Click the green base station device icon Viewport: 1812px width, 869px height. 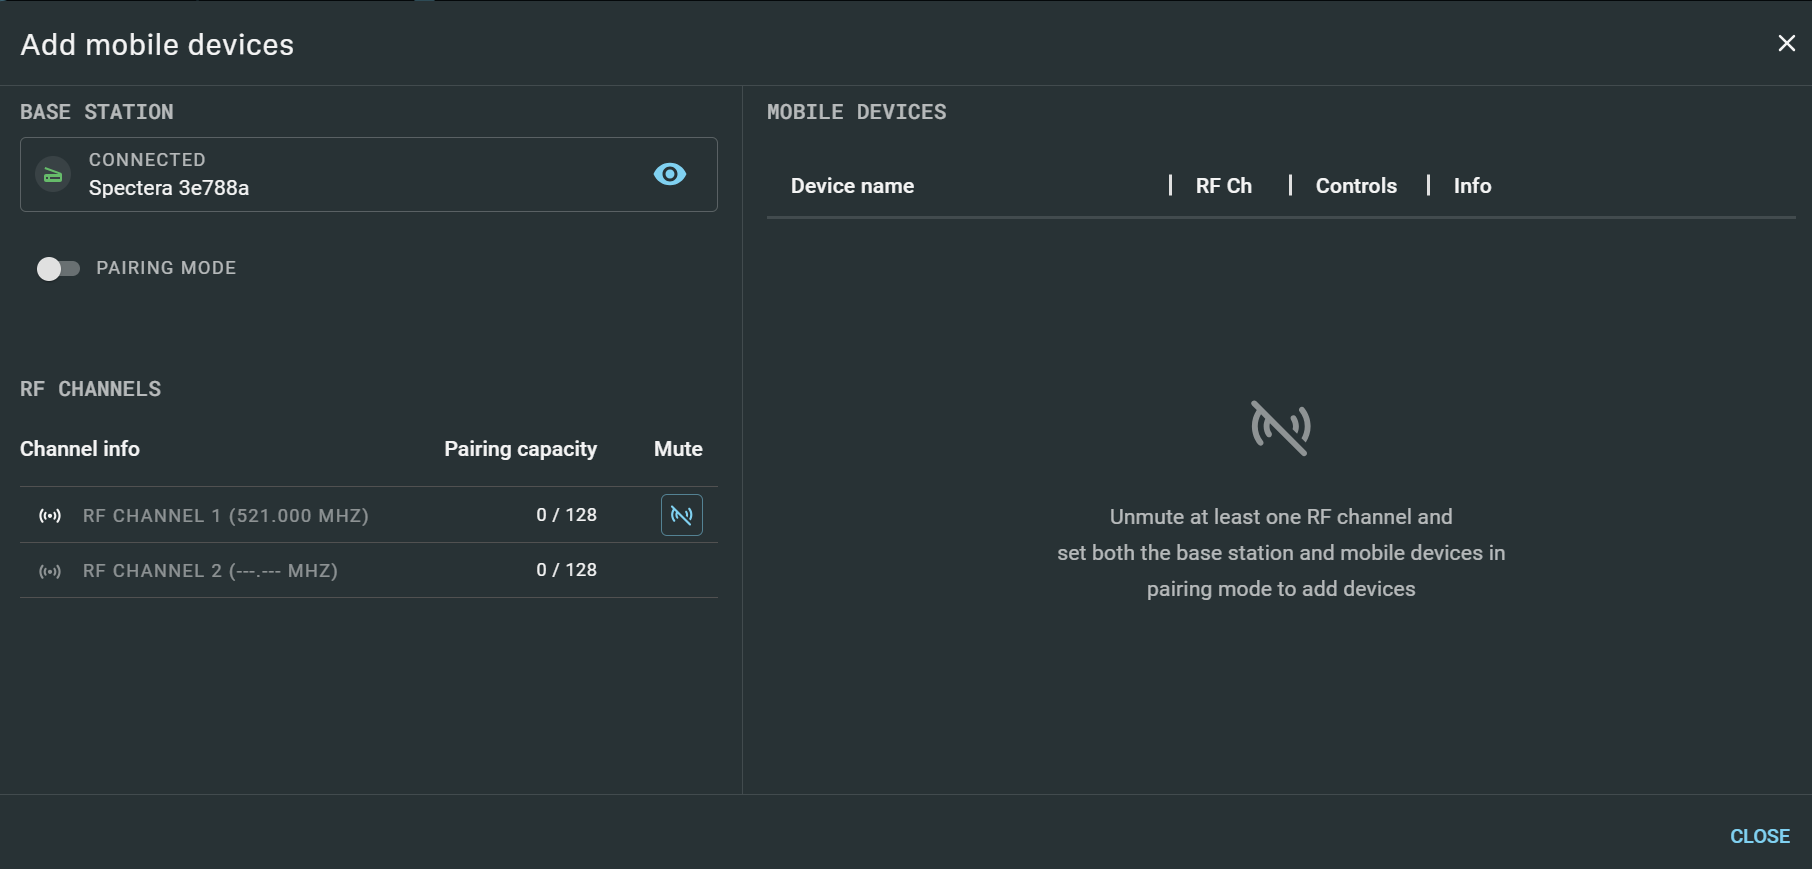pos(53,175)
